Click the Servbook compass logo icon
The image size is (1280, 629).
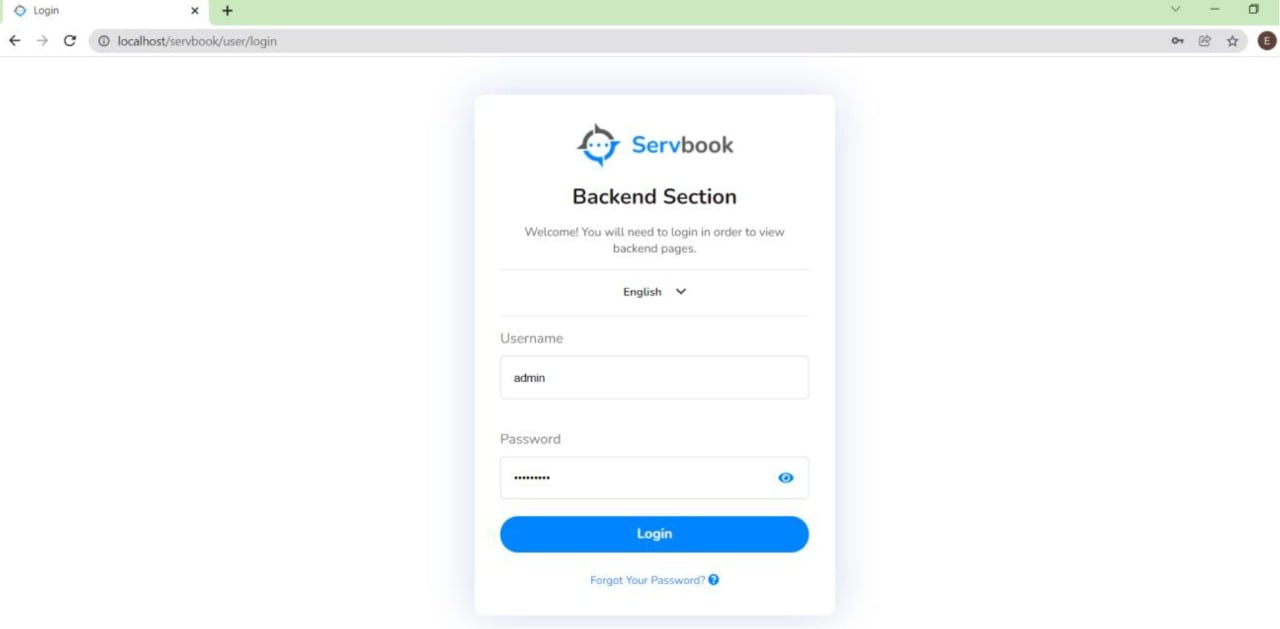pyautogui.click(x=598, y=146)
